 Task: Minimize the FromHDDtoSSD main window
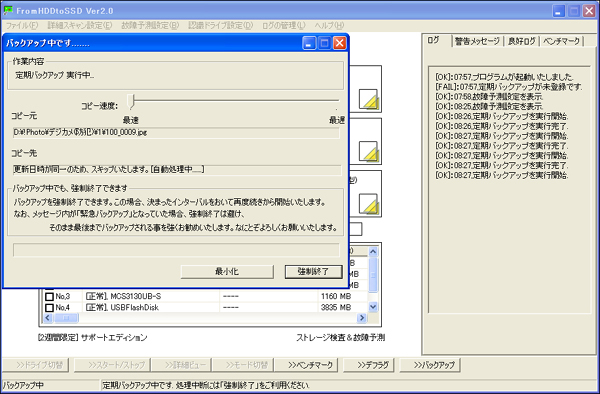point(559,11)
